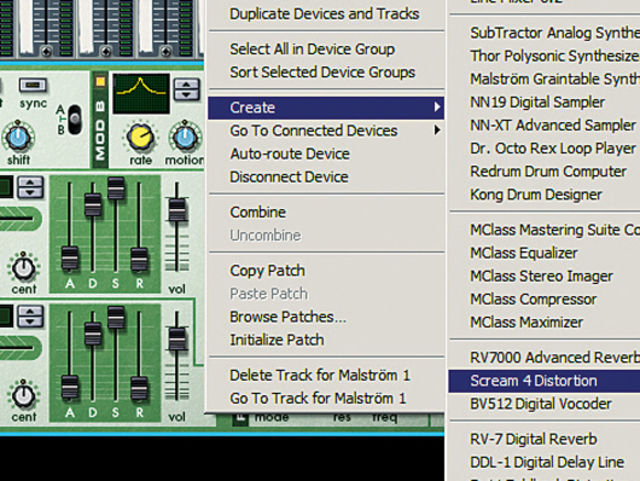Move upper envelope Release fader
Screen dimensions: 640x481
click(139, 258)
